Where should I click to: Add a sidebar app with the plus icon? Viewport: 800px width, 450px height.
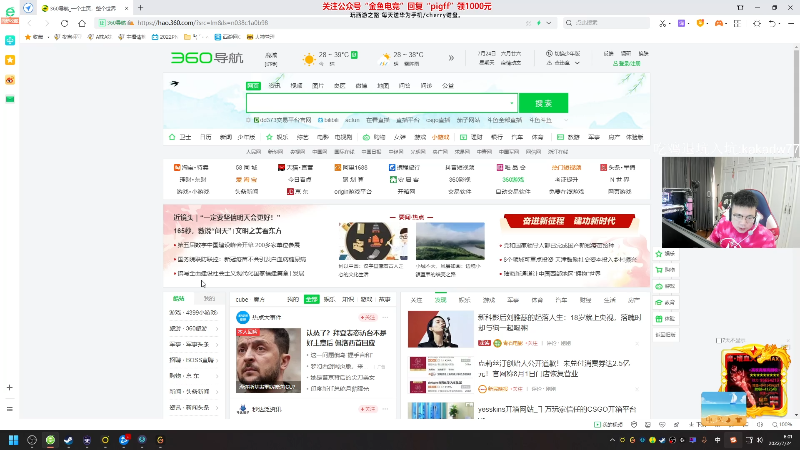pos(10,388)
